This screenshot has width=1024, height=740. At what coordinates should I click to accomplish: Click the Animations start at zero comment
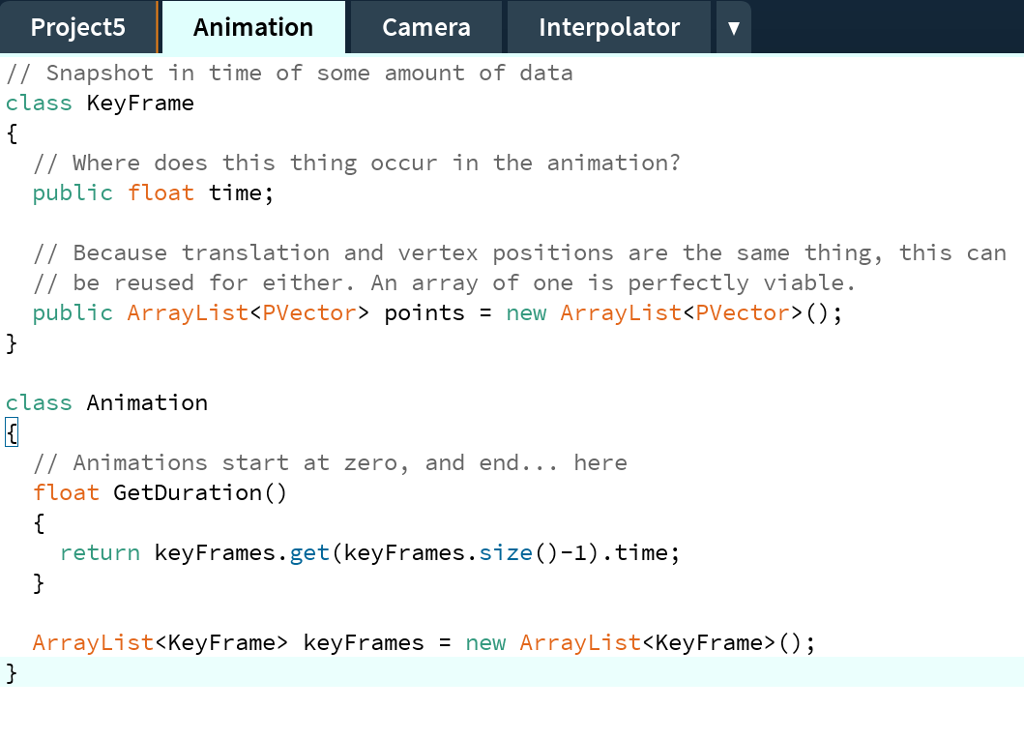click(330, 462)
